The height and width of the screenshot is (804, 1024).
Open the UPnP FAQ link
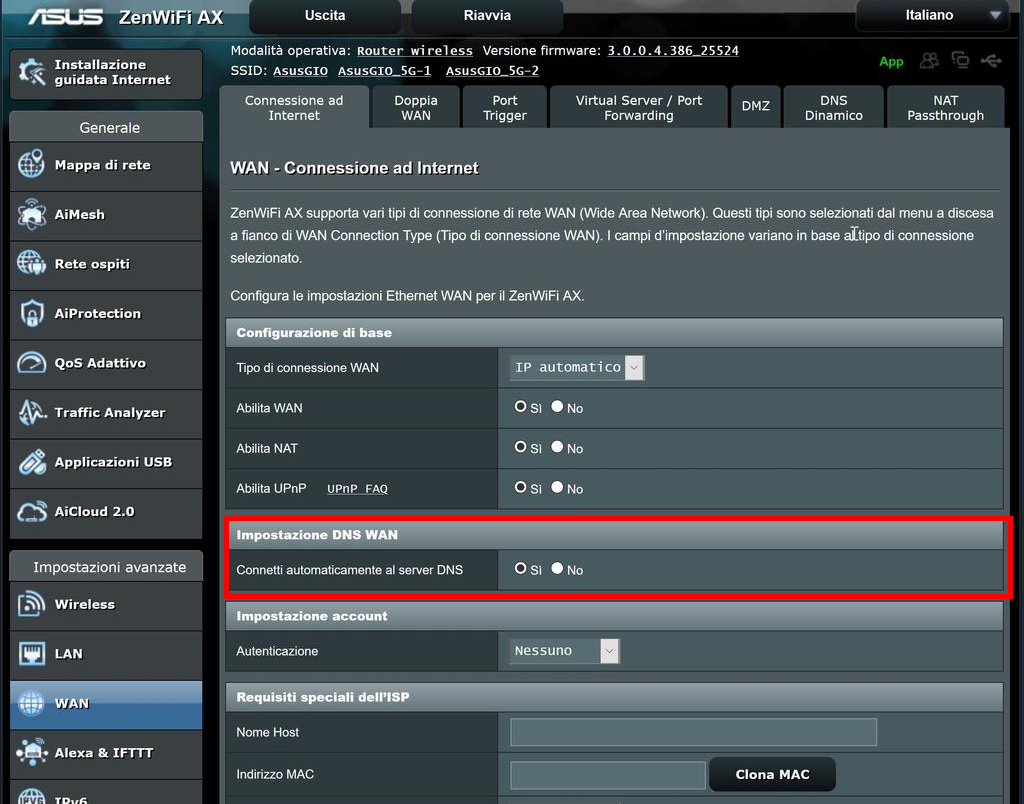(x=357, y=489)
